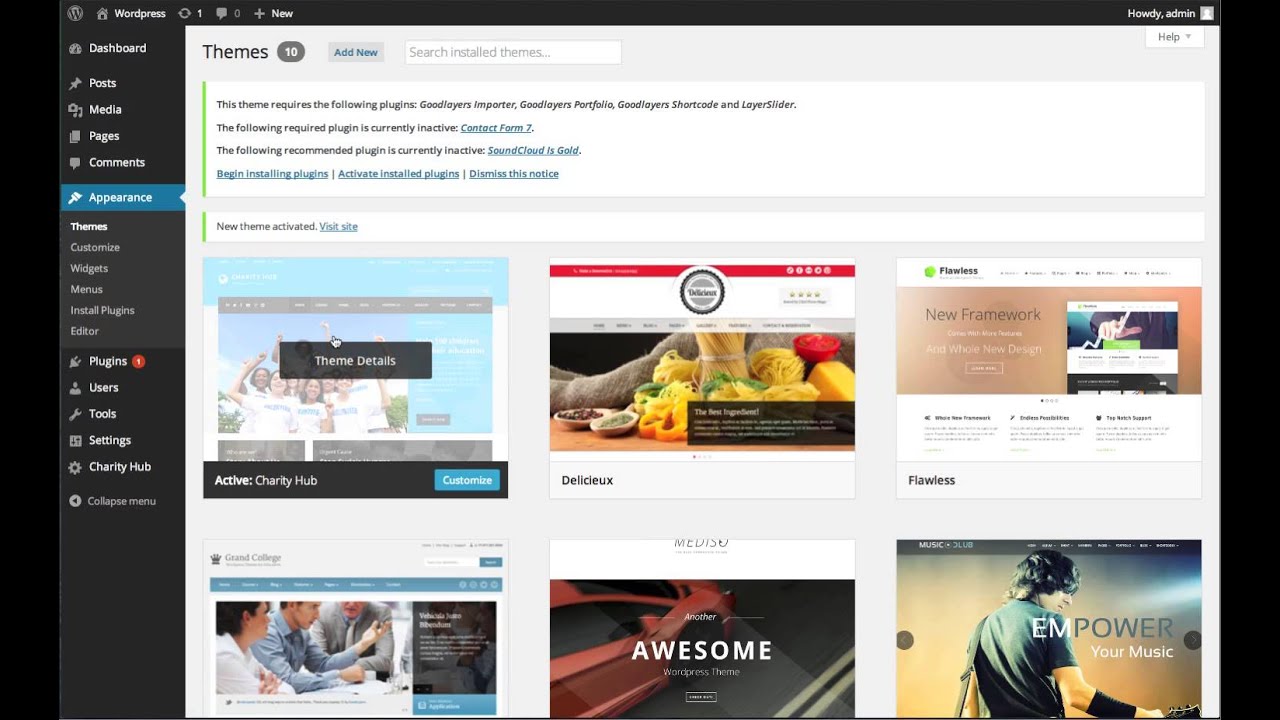Click the WordPress logo in admin bar
Screen dimensions: 1280x720
click(x=75, y=13)
